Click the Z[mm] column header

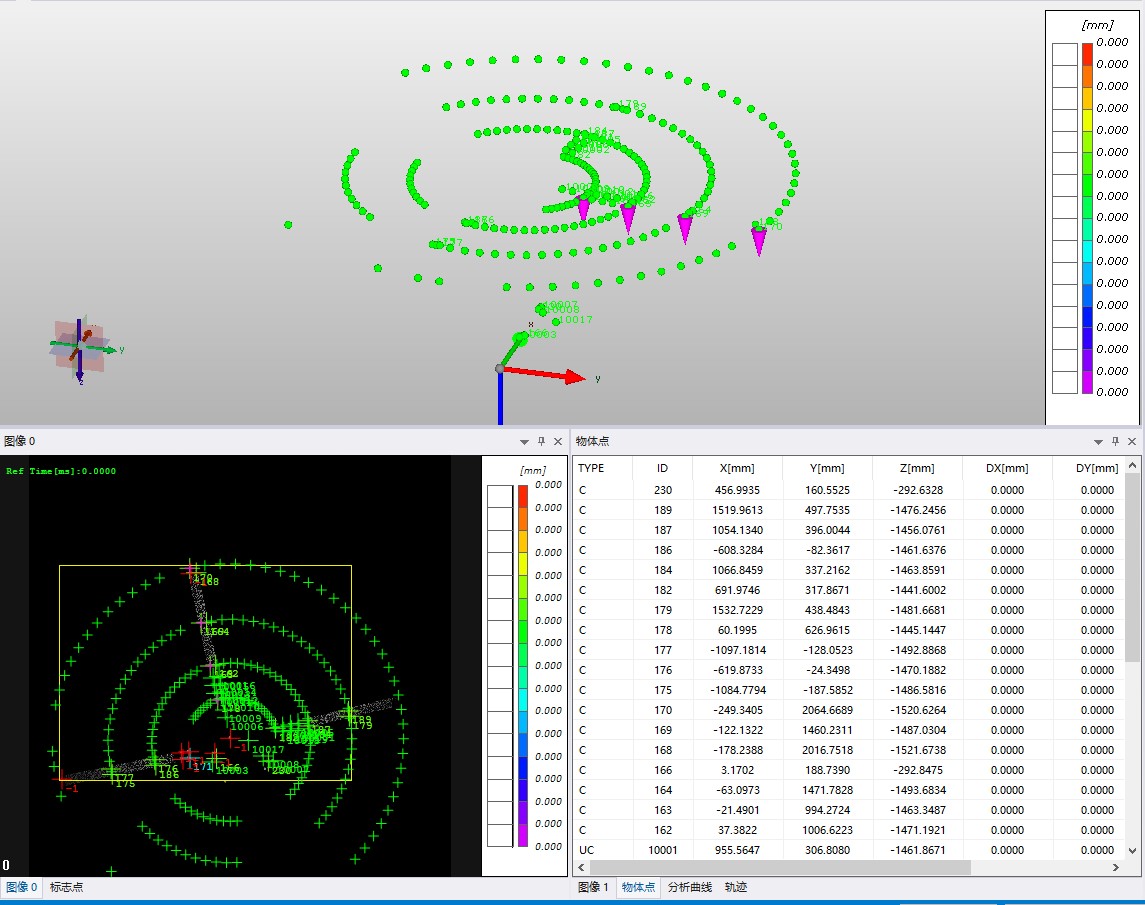[916, 468]
